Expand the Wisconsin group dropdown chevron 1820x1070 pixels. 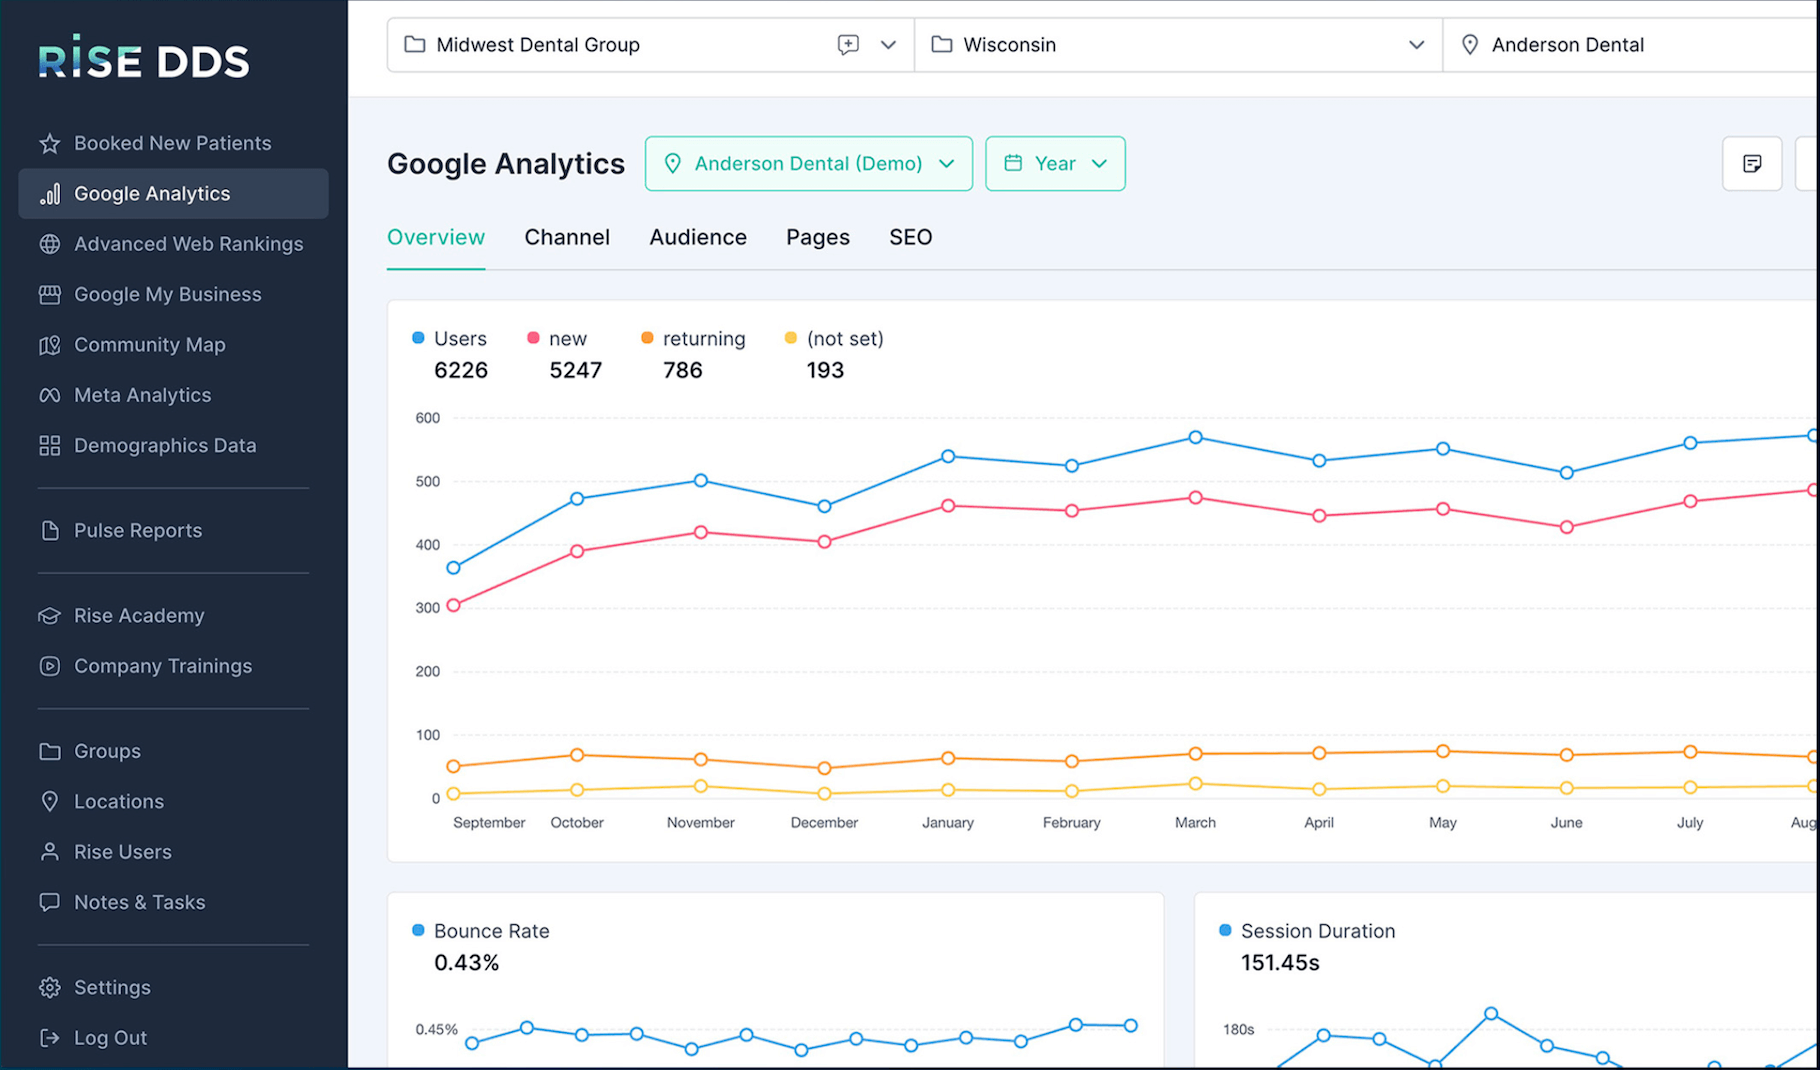point(1416,45)
